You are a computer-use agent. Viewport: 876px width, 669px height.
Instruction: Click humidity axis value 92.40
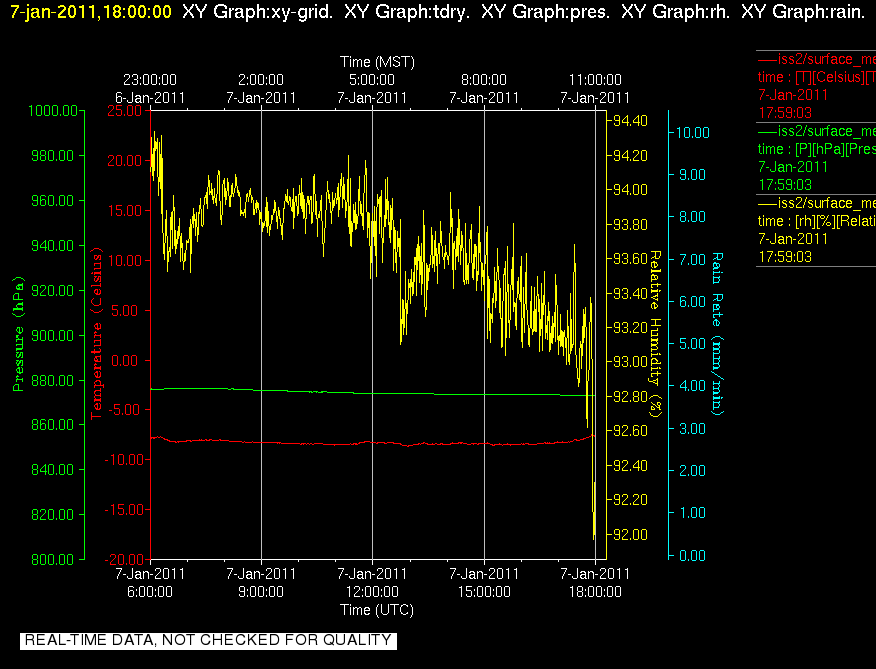pos(631,466)
